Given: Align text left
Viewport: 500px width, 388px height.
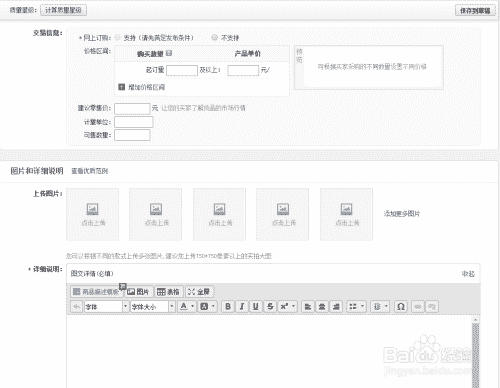Looking at the screenshot, I should pos(308,306).
